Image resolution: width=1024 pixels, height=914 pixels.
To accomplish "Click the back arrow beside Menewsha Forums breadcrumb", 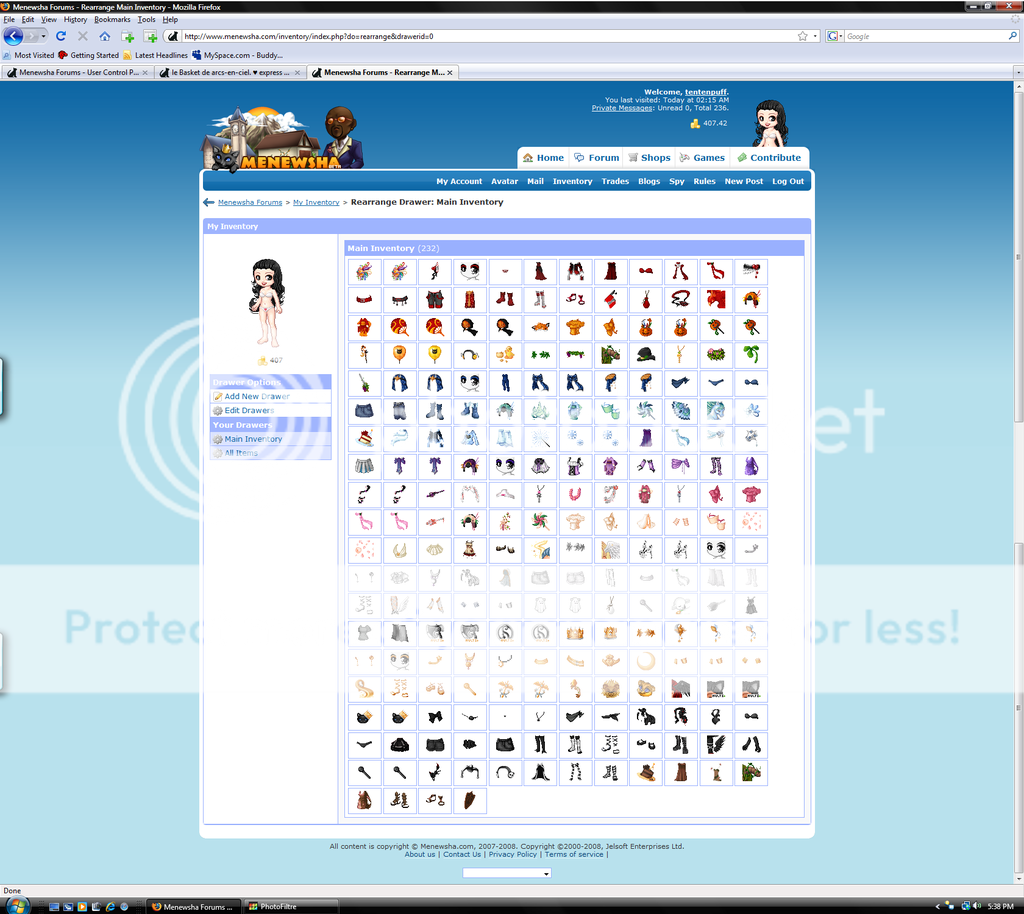I will (209, 202).
